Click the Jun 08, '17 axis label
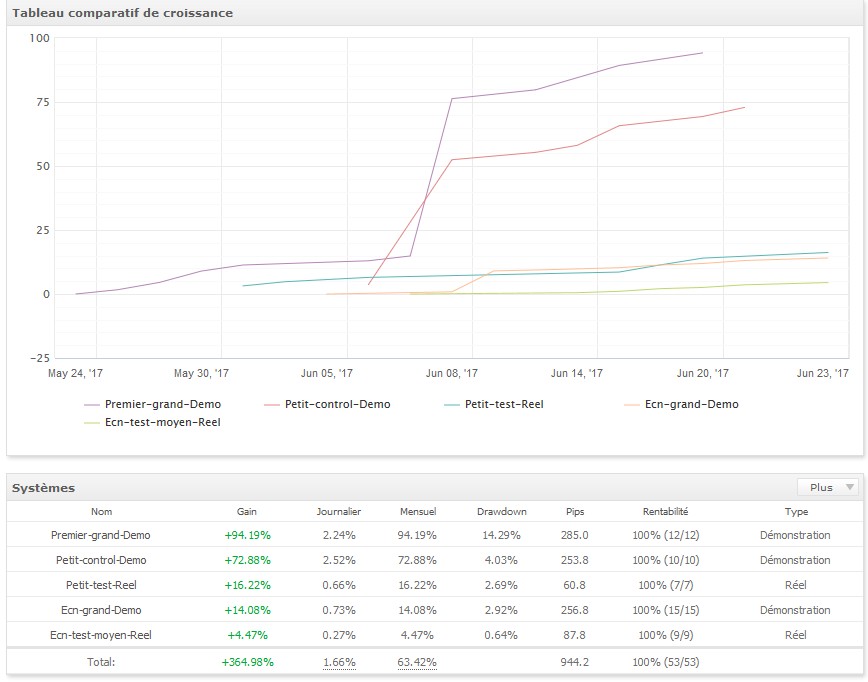Image resolution: width=868 pixels, height=682 pixels. click(452, 374)
